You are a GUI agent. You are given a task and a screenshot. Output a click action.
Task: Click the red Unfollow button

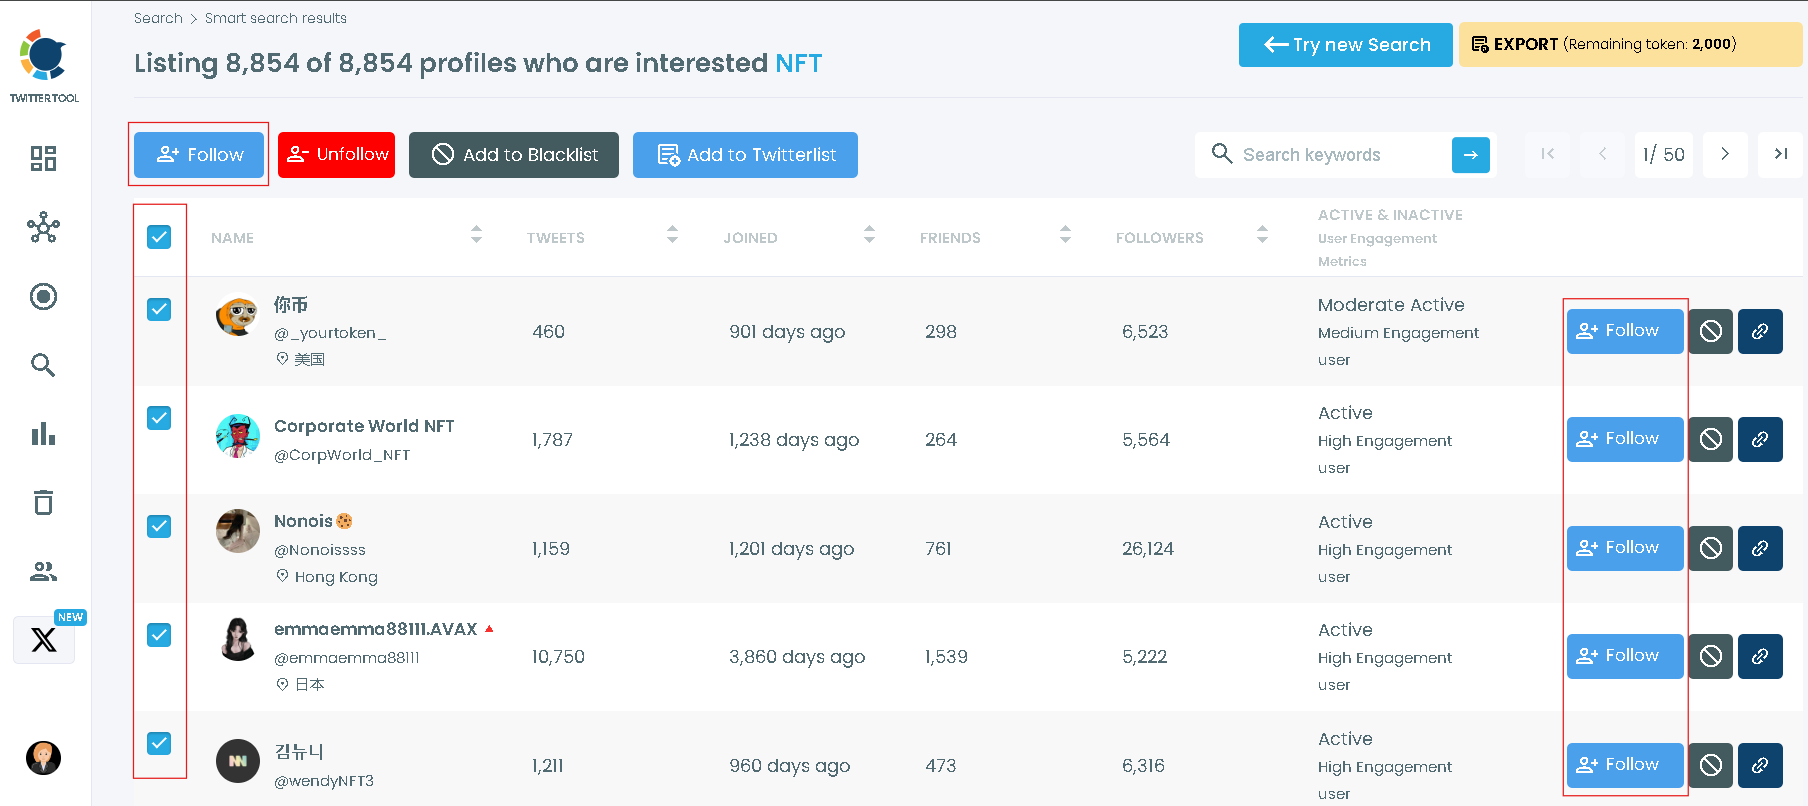pos(336,155)
